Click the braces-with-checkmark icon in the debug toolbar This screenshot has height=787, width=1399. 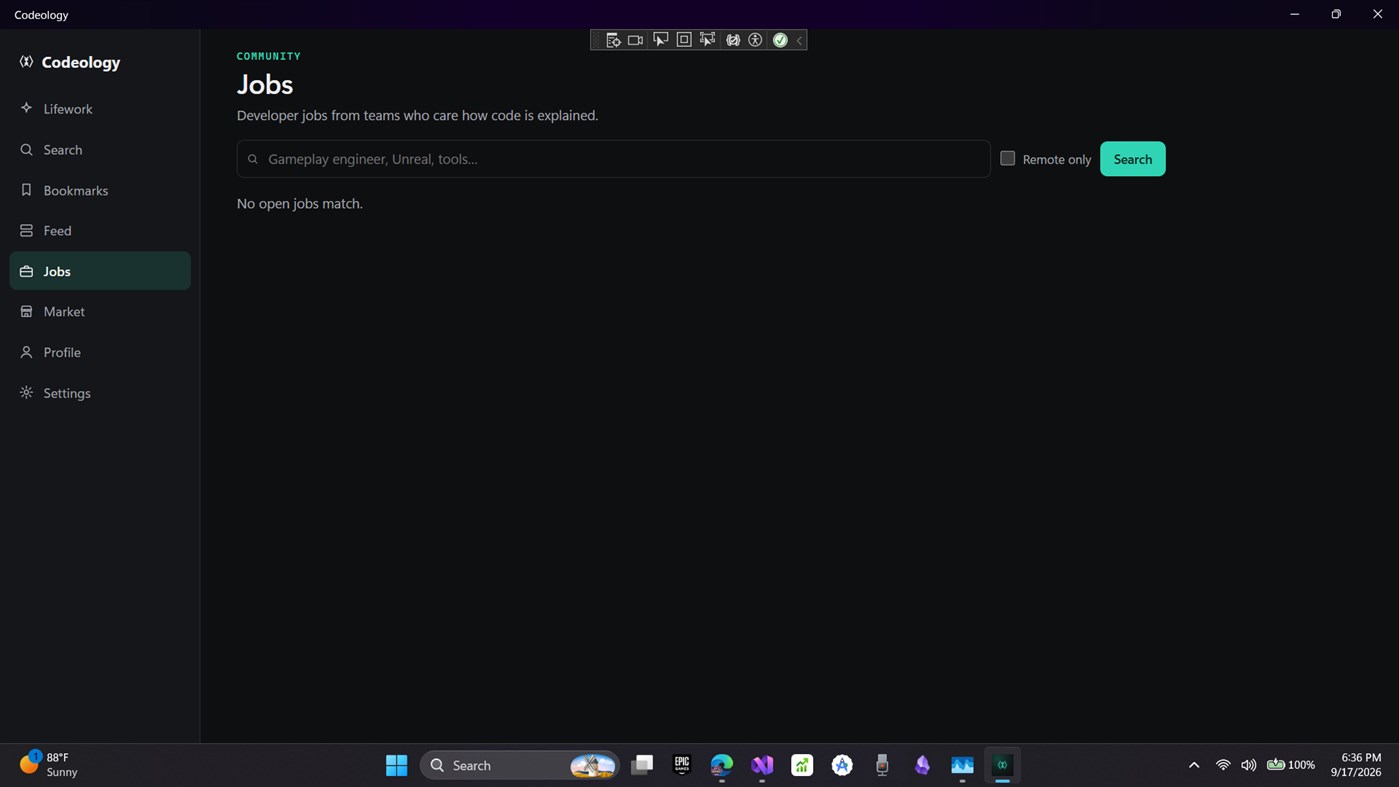733,40
